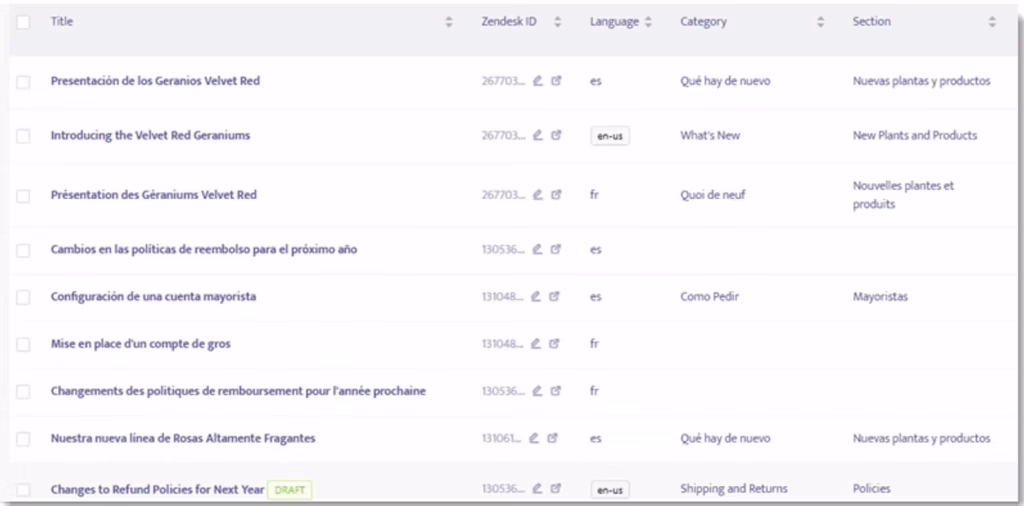
Task: Sort by Category column arrows
Action: point(821,22)
